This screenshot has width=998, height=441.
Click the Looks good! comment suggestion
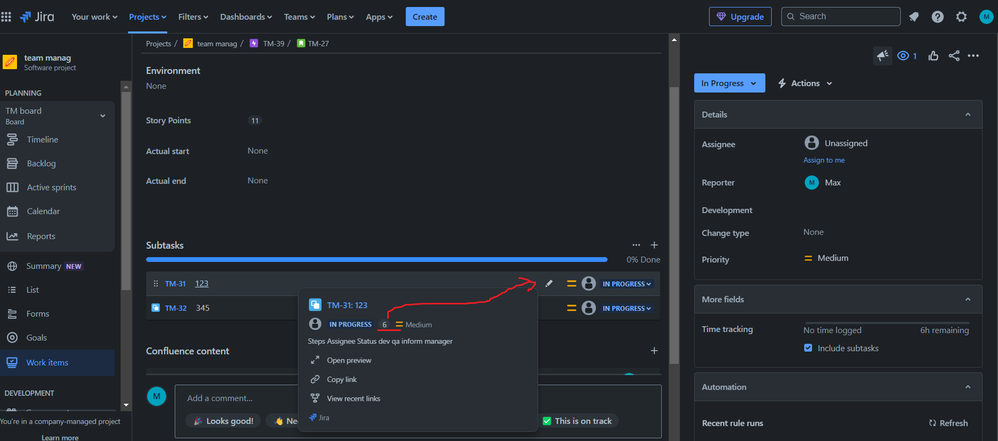223,421
